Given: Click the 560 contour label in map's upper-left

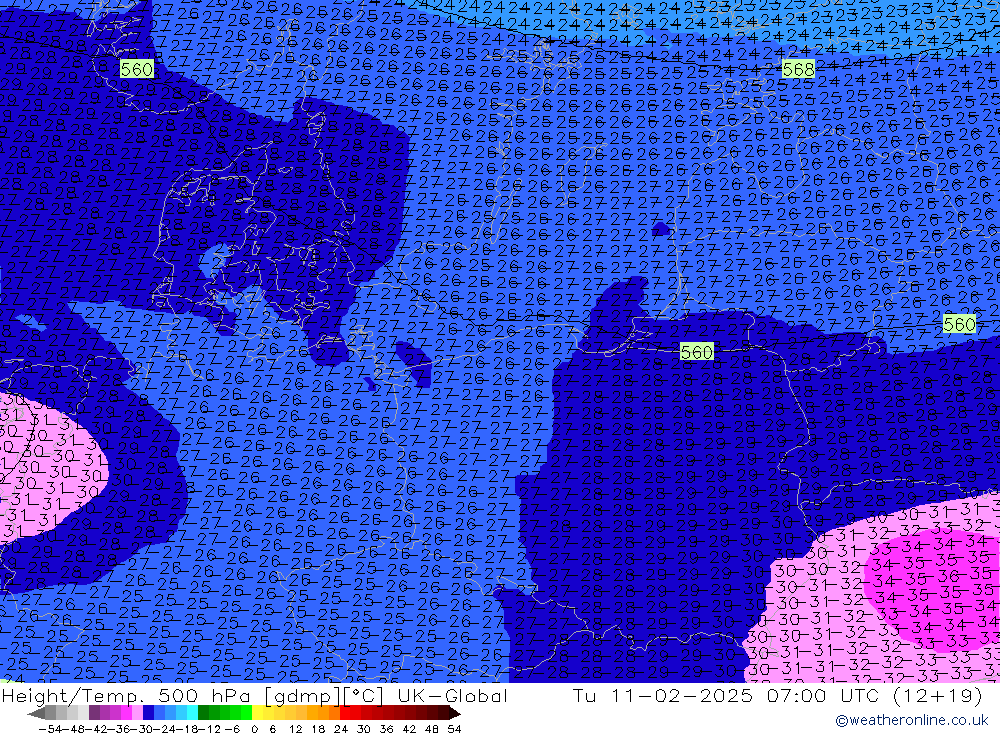Looking at the screenshot, I should (x=136, y=69).
